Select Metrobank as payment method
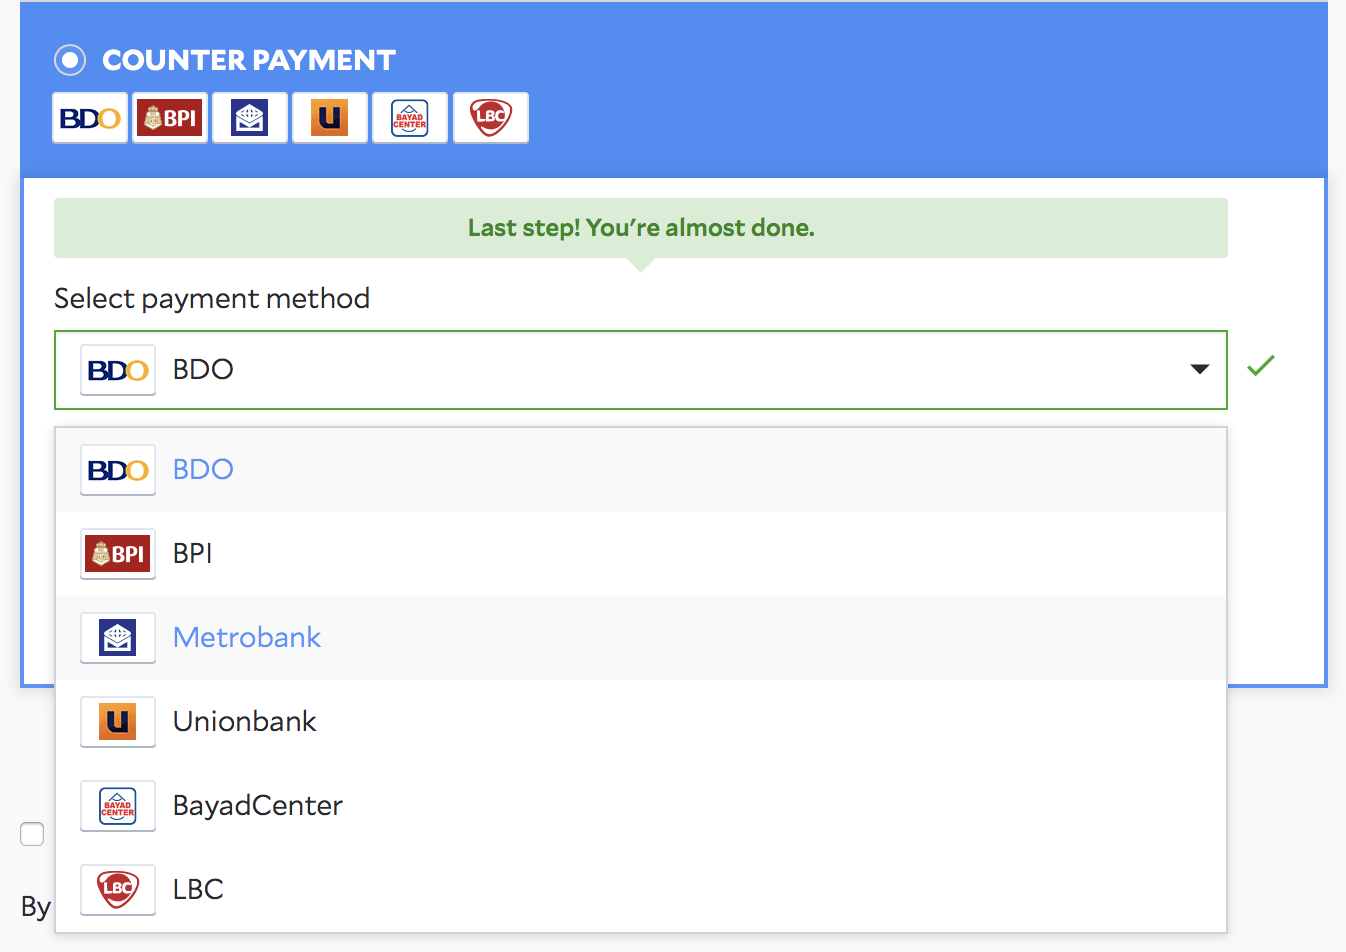Image resolution: width=1346 pixels, height=952 pixels. click(247, 637)
